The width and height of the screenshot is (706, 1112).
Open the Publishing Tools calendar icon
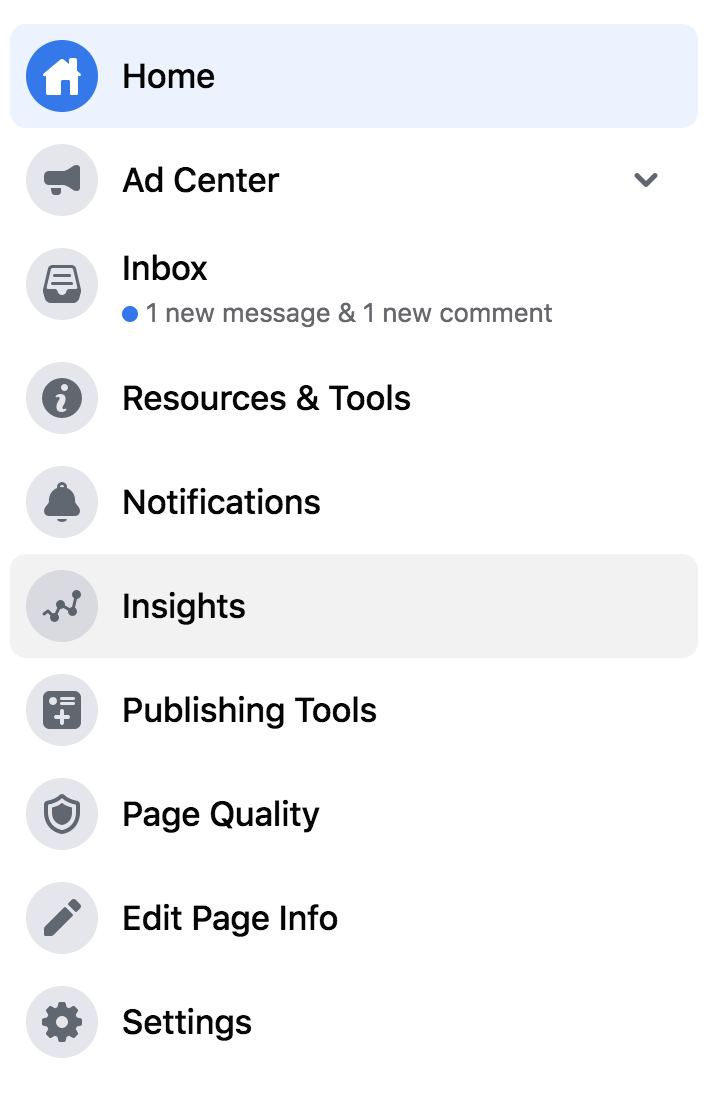(61, 710)
